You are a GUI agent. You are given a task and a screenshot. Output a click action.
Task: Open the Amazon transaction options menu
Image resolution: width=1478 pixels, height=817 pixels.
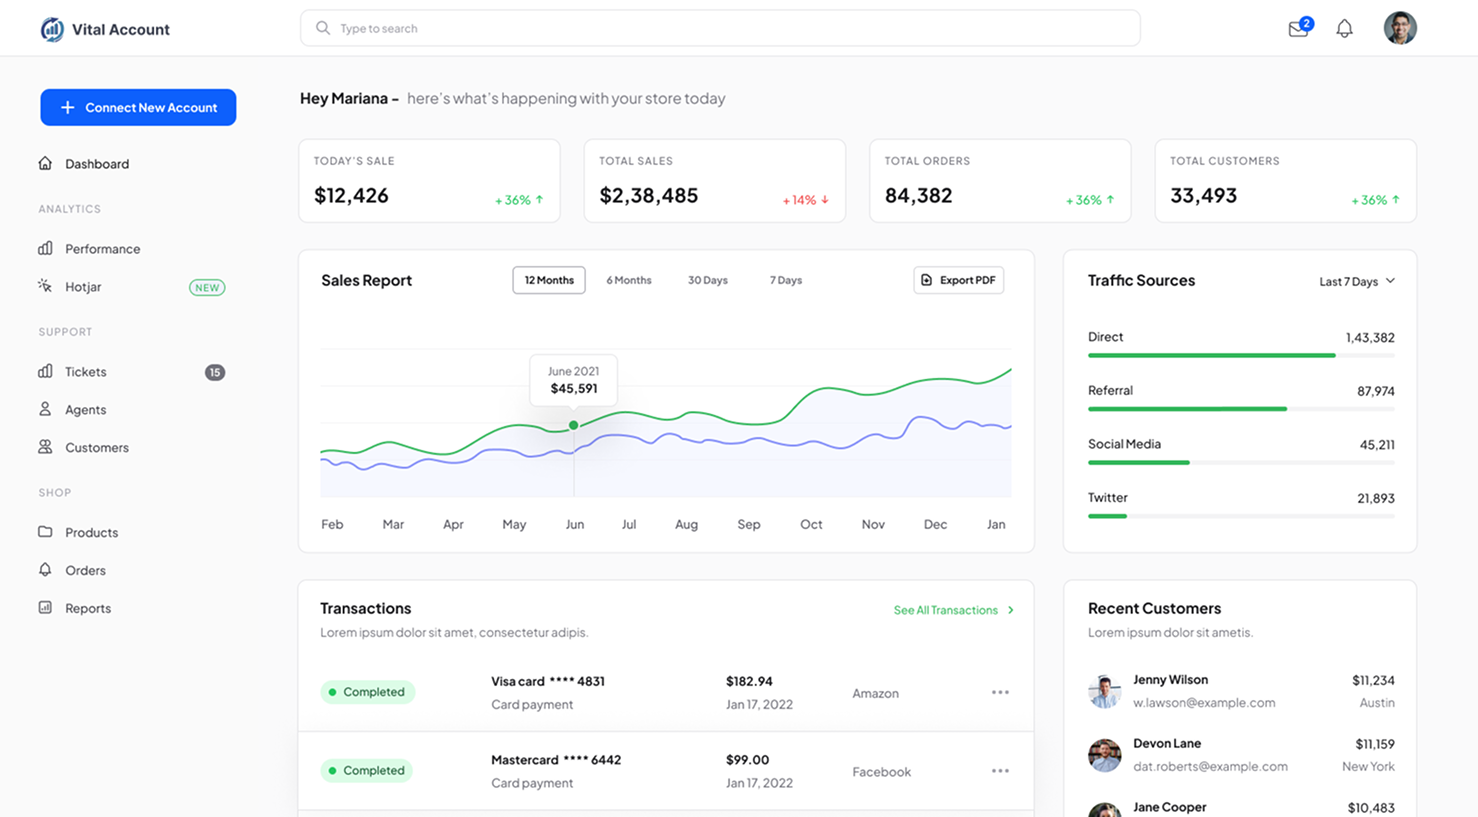(x=999, y=693)
